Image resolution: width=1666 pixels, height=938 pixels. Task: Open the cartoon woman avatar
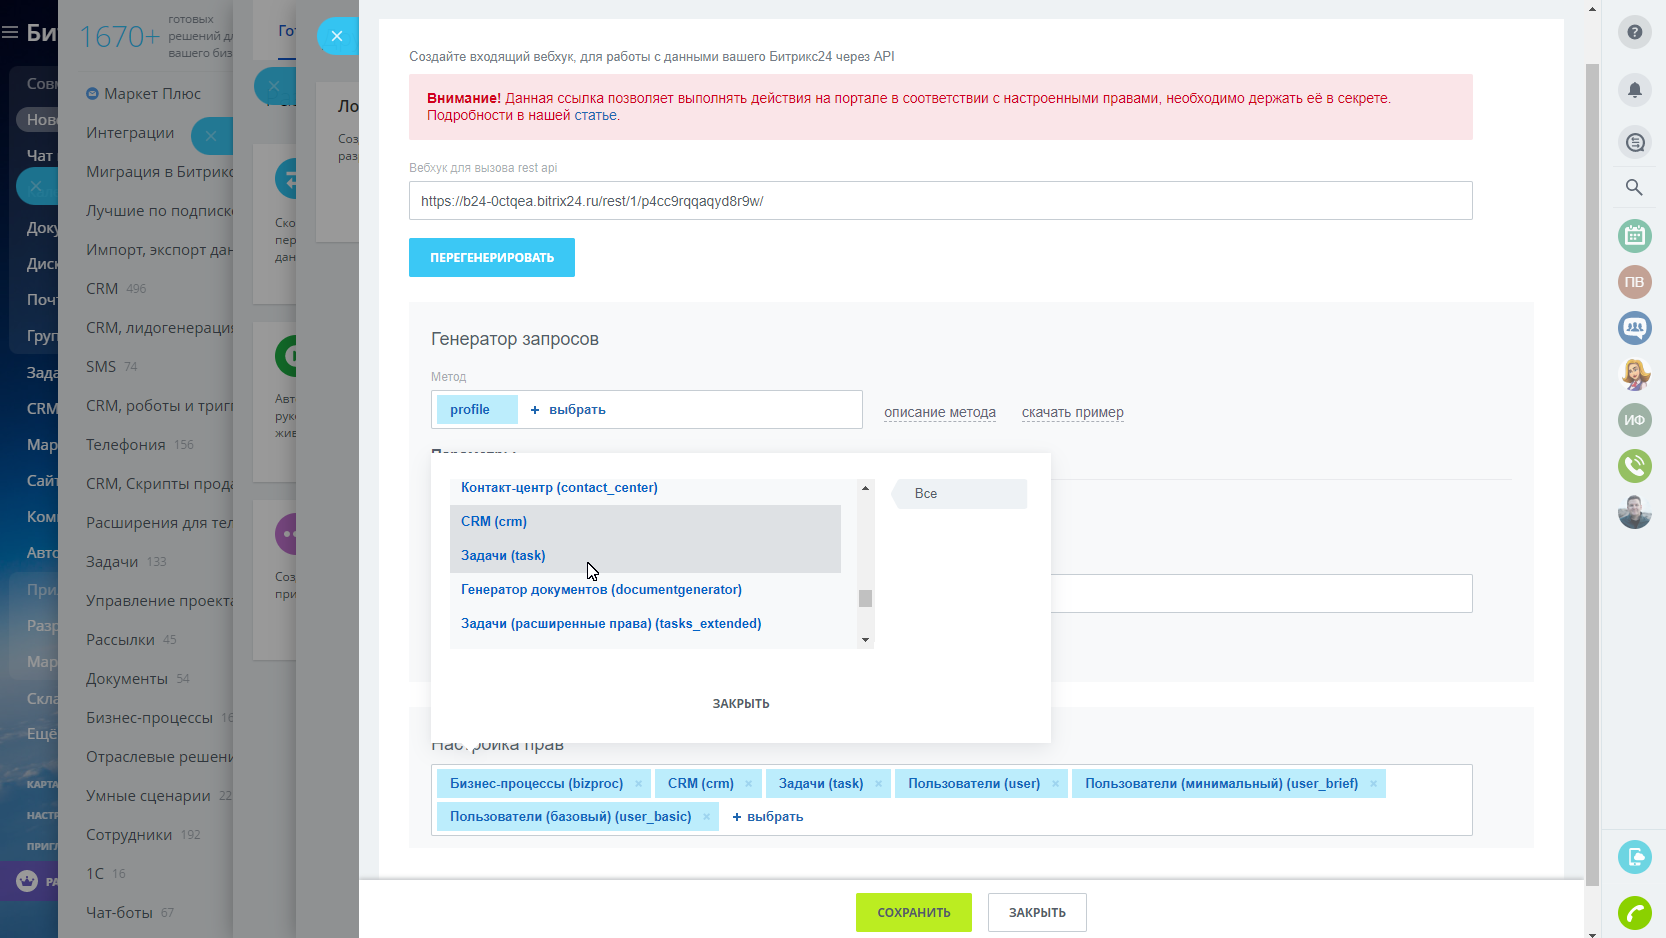tap(1634, 374)
